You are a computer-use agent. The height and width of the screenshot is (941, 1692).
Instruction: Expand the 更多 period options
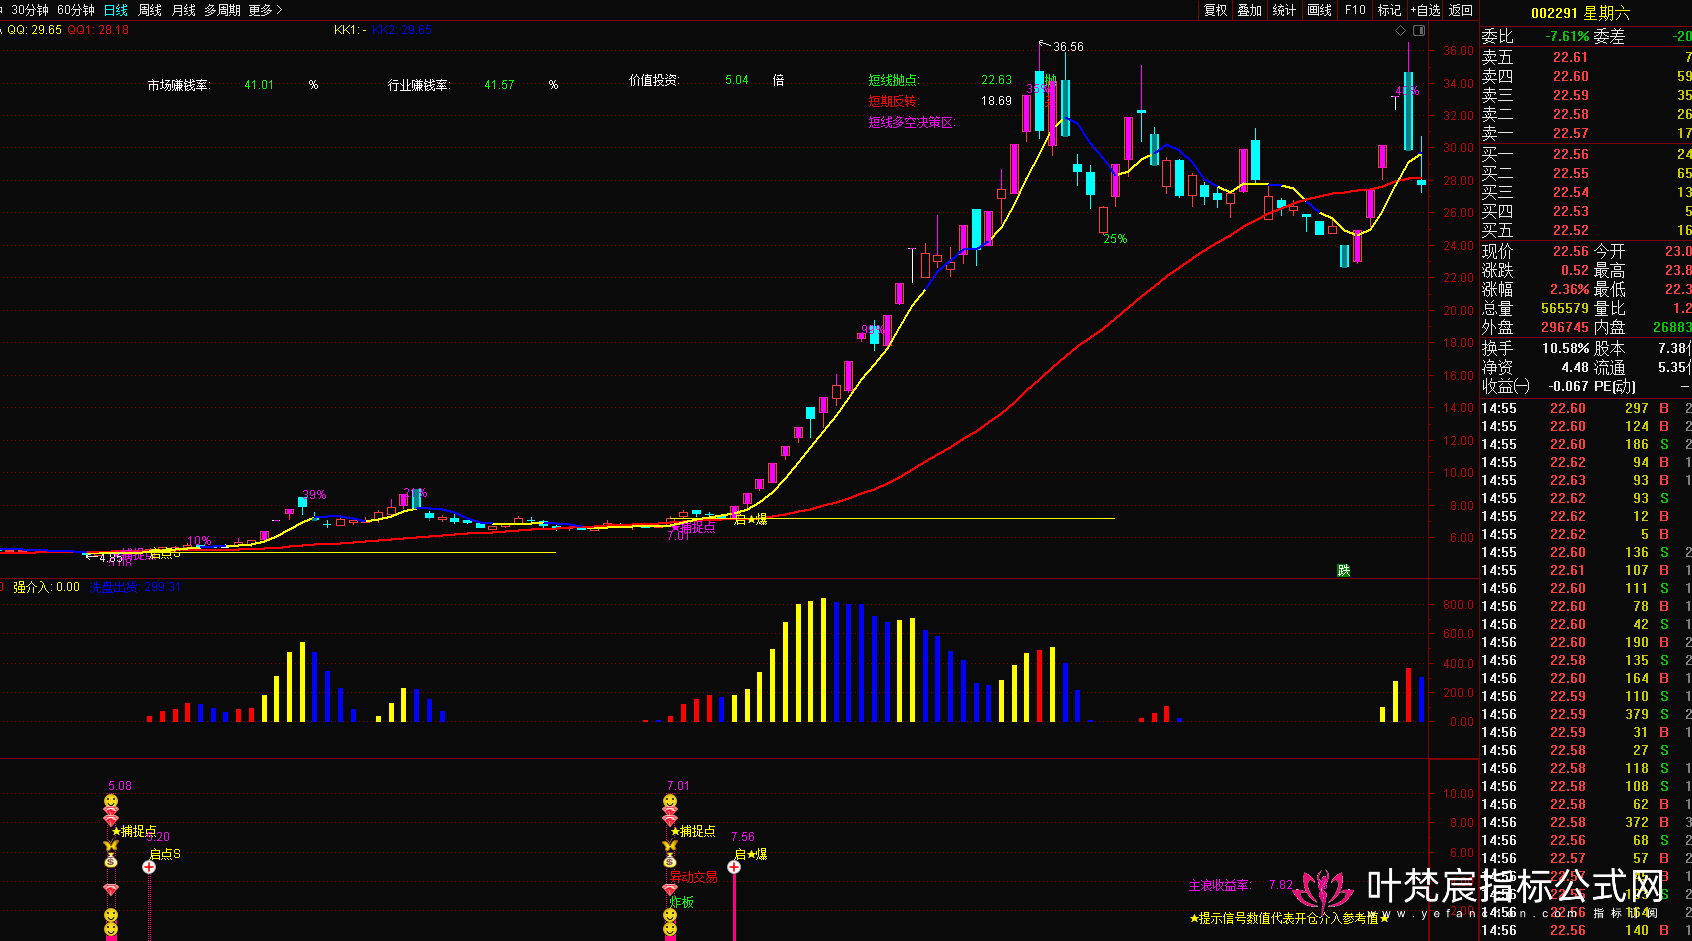(265, 10)
